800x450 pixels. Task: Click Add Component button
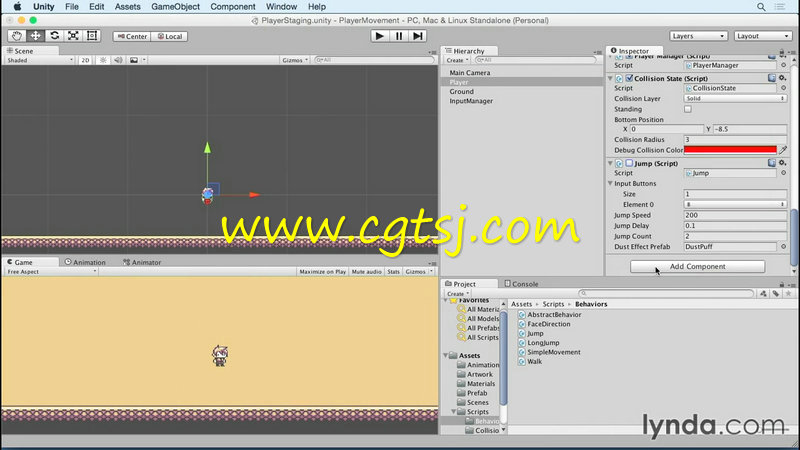pyautogui.click(x=697, y=266)
